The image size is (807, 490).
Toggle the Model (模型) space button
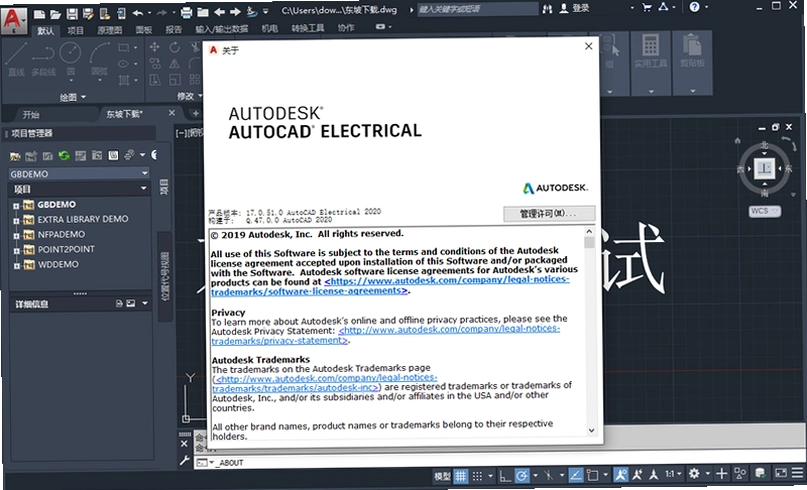pos(442,477)
